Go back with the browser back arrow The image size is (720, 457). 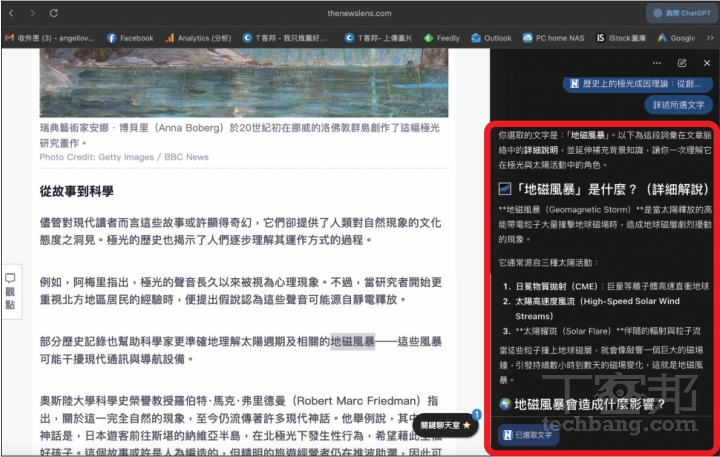(11, 13)
